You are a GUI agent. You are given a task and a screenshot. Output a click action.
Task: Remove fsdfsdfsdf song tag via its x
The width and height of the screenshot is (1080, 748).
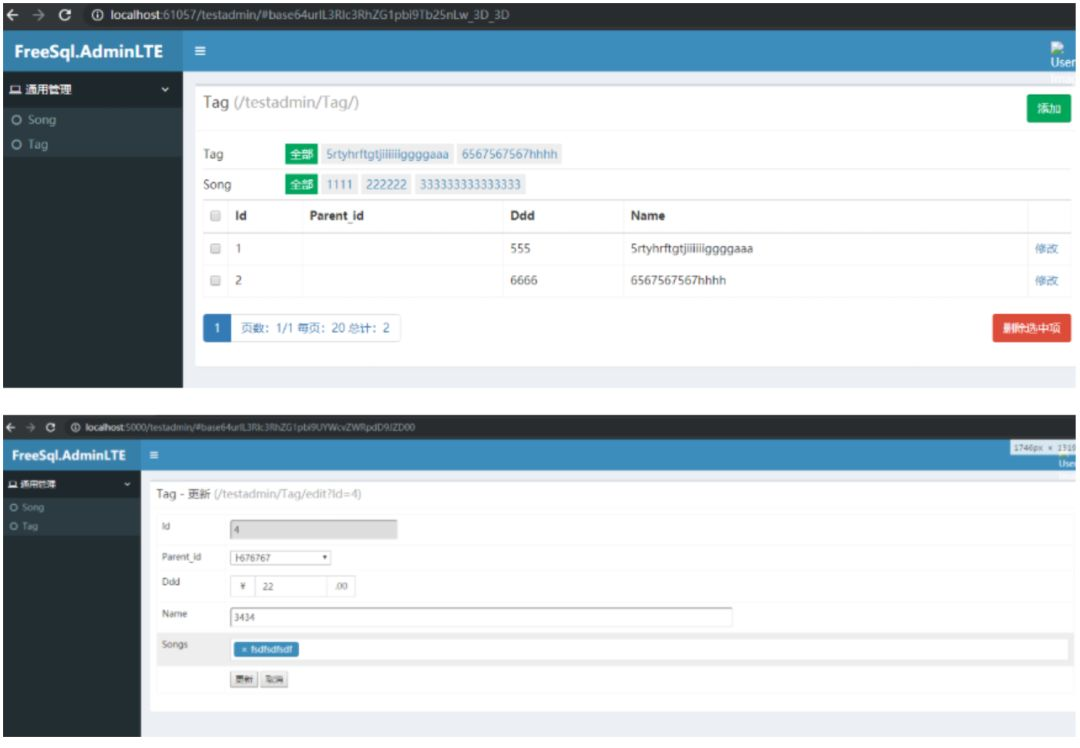244,650
